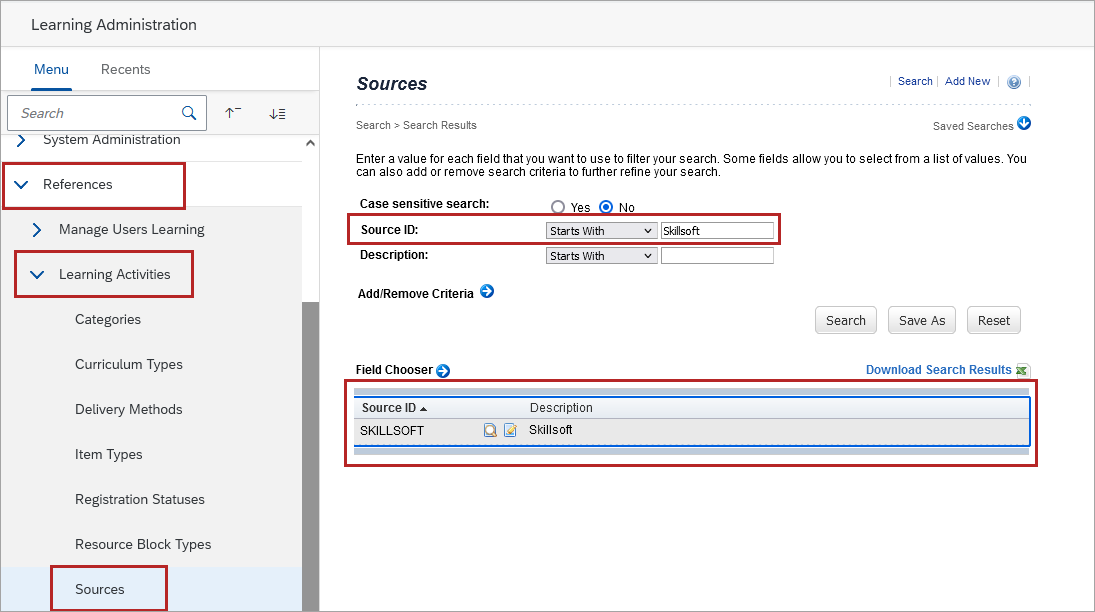1095x612 pixels.
Task: Click the Save As button
Action: (x=921, y=320)
